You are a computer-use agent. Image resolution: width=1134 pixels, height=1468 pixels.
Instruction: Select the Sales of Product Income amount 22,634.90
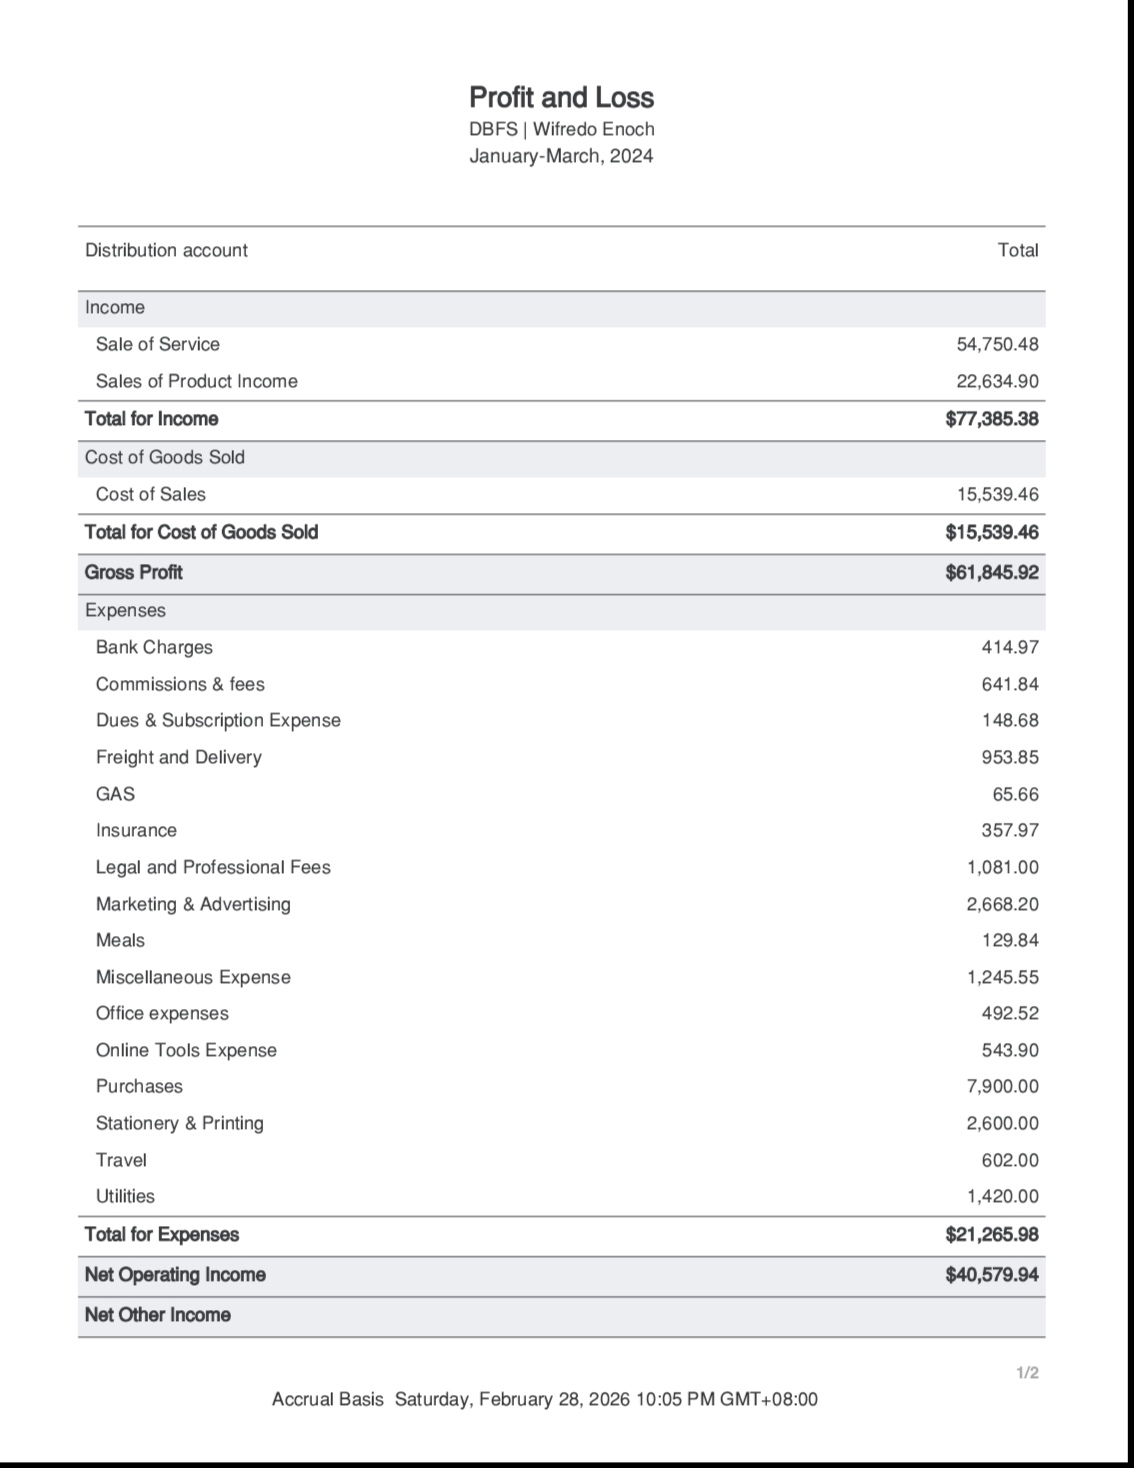tap(997, 381)
